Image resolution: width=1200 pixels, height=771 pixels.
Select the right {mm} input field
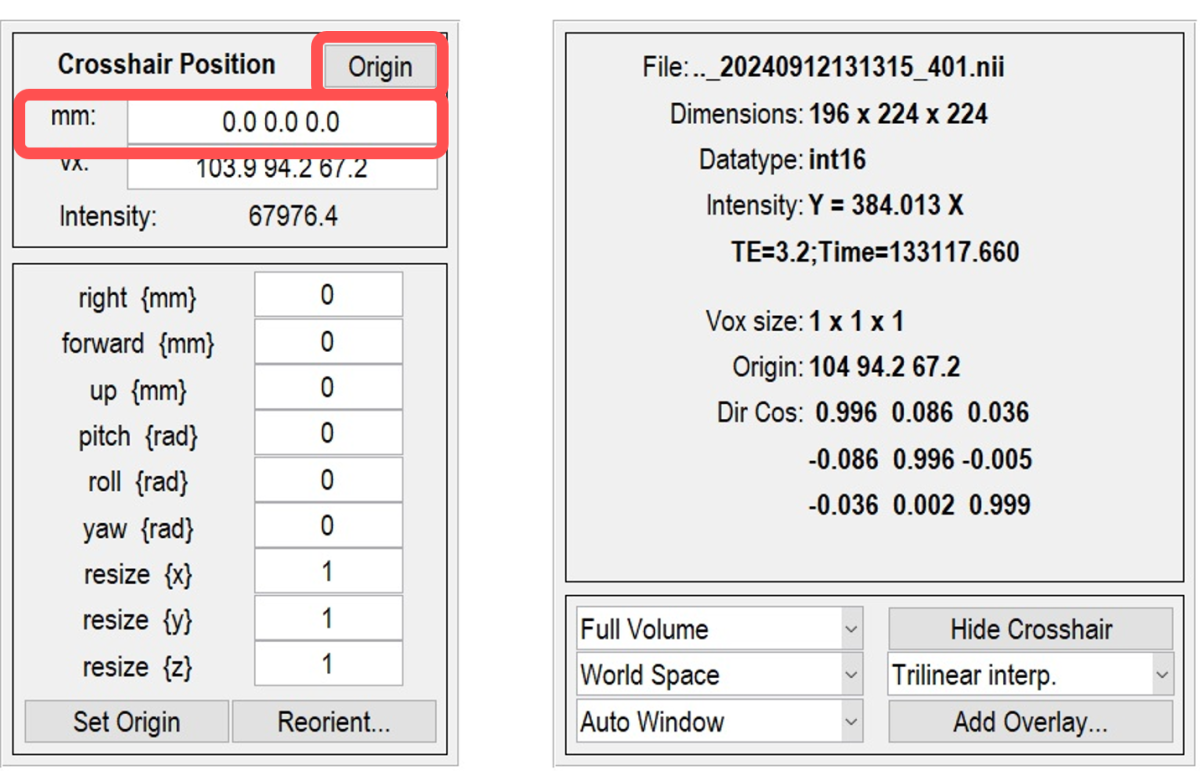328,295
